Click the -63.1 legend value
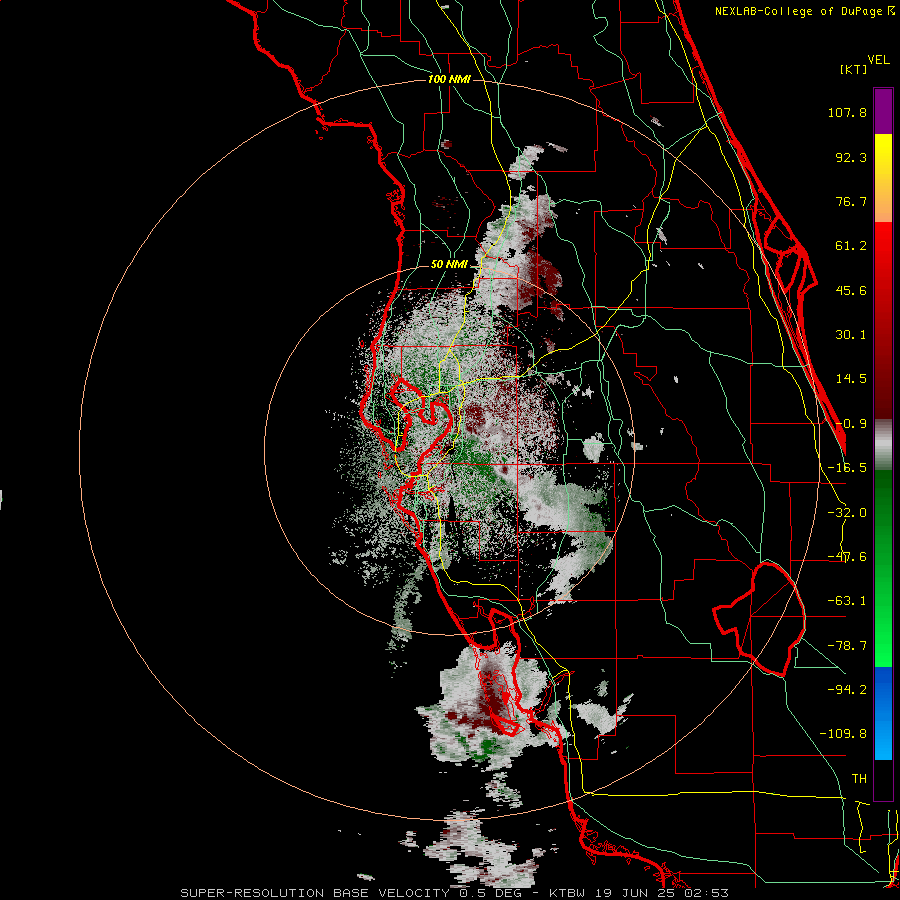 847,601
